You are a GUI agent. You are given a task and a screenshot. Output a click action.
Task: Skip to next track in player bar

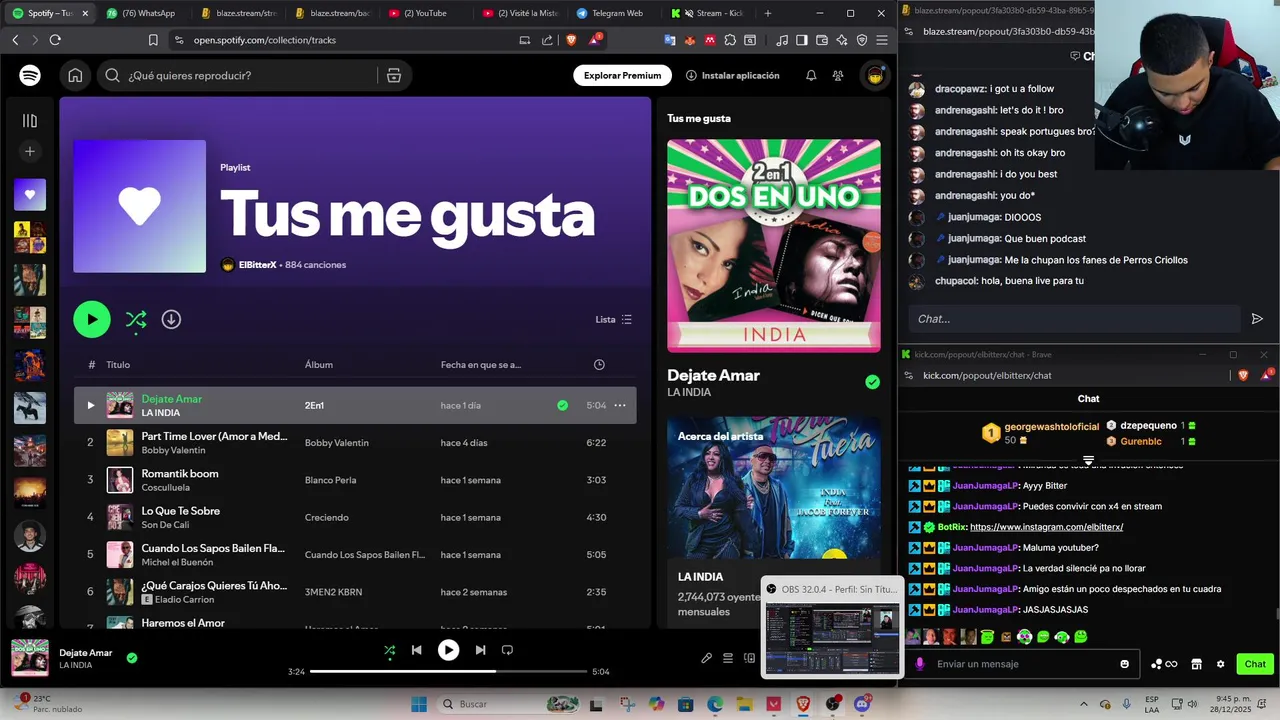tap(480, 650)
